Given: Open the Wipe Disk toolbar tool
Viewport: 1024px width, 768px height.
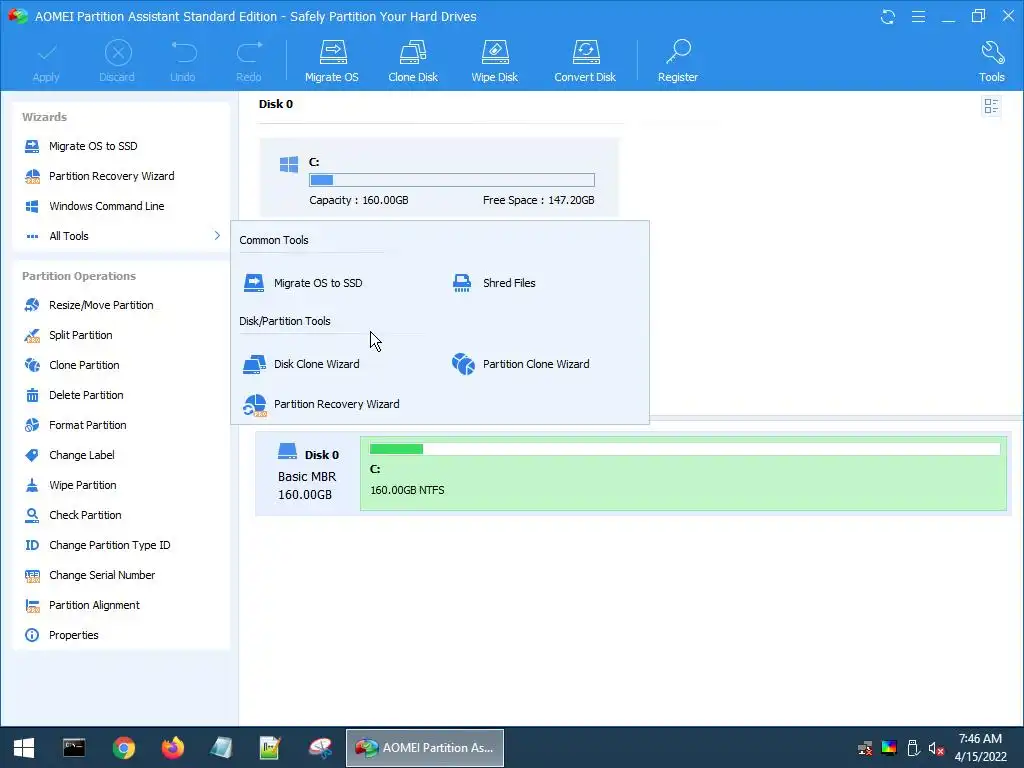Looking at the screenshot, I should pyautogui.click(x=494, y=62).
